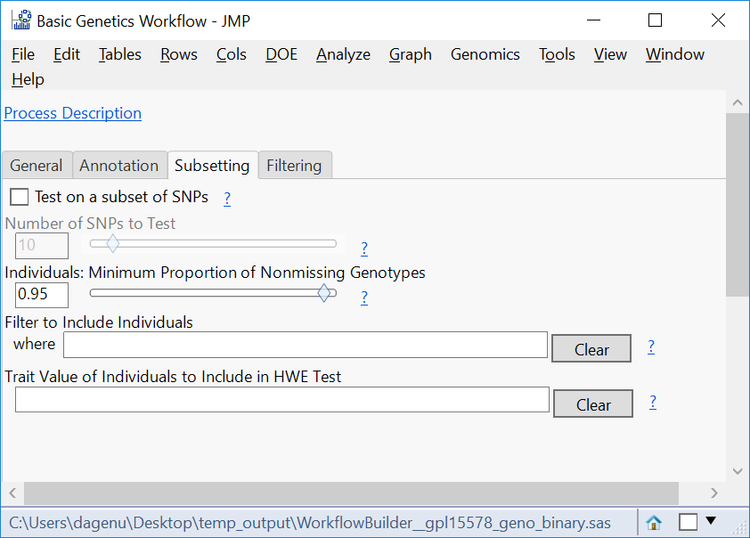Toggle the status bar square checkbox

tap(688, 522)
